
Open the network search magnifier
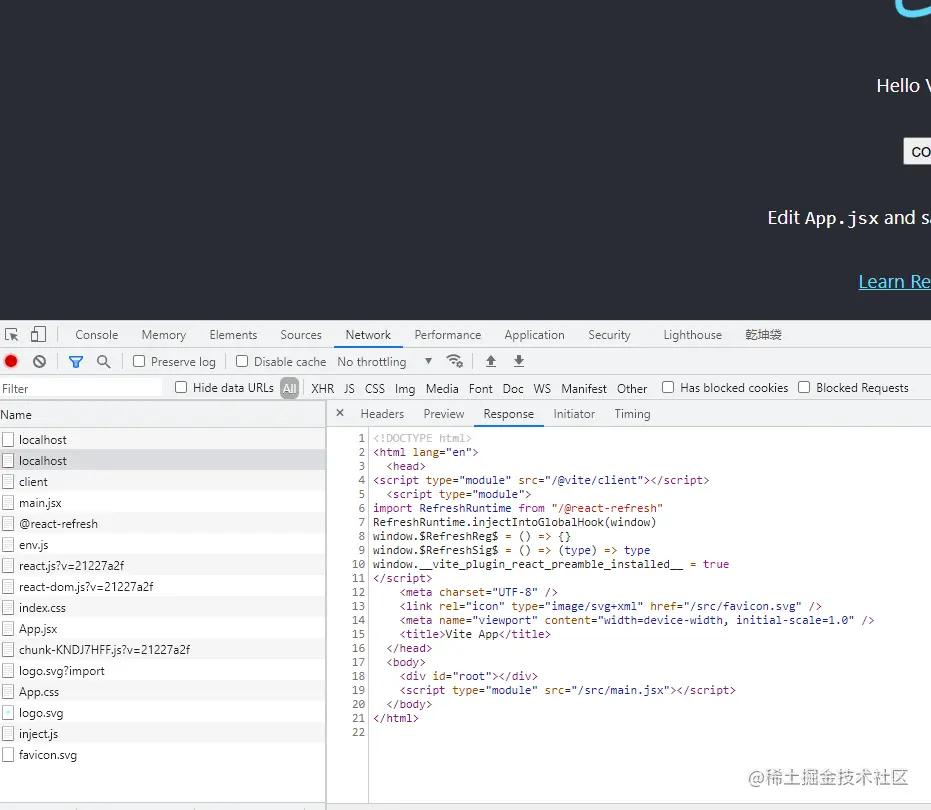pos(103,362)
